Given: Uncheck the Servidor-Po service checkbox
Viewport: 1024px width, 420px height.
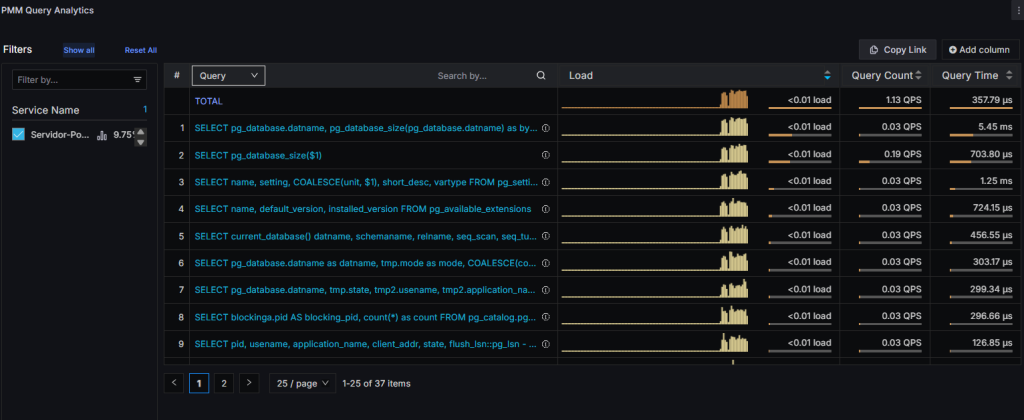Looking at the screenshot, I should pyautogui.click(x=18, y=134).
